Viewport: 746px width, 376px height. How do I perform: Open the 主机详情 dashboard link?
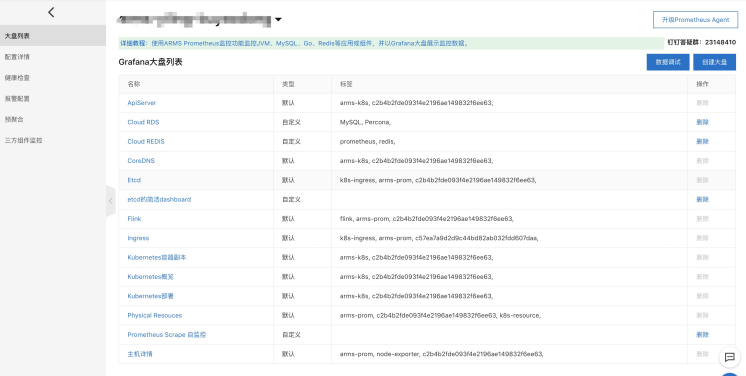pos(140,354)
